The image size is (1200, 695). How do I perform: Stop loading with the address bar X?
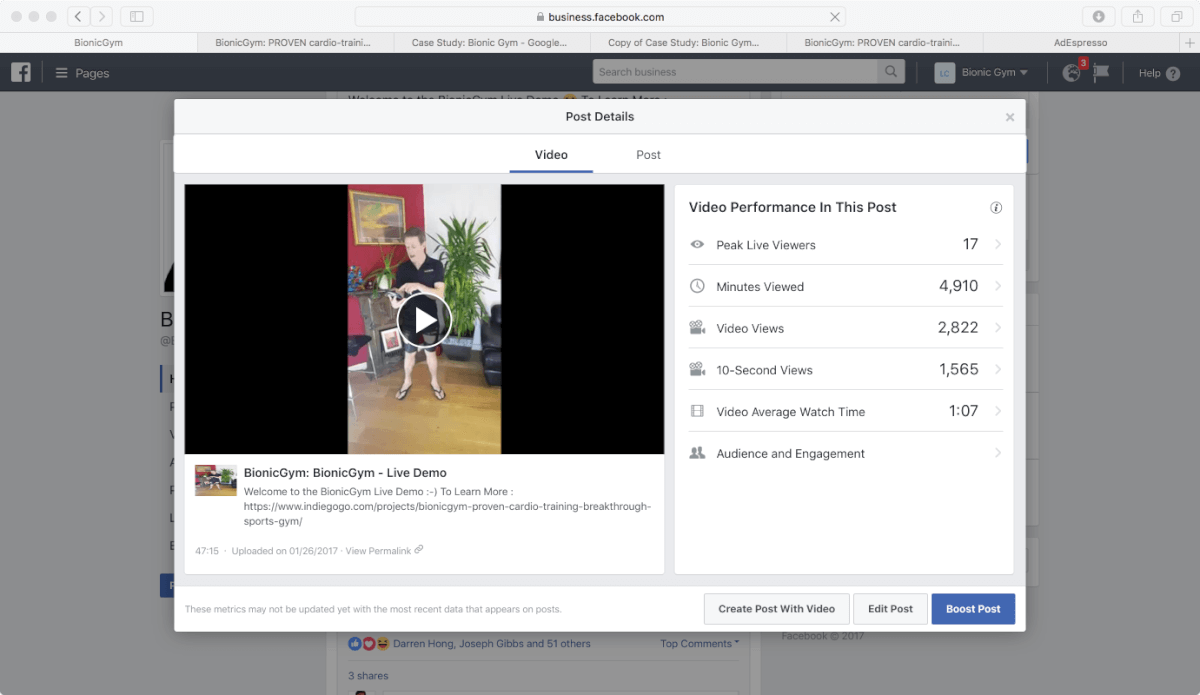click(835, 17)
